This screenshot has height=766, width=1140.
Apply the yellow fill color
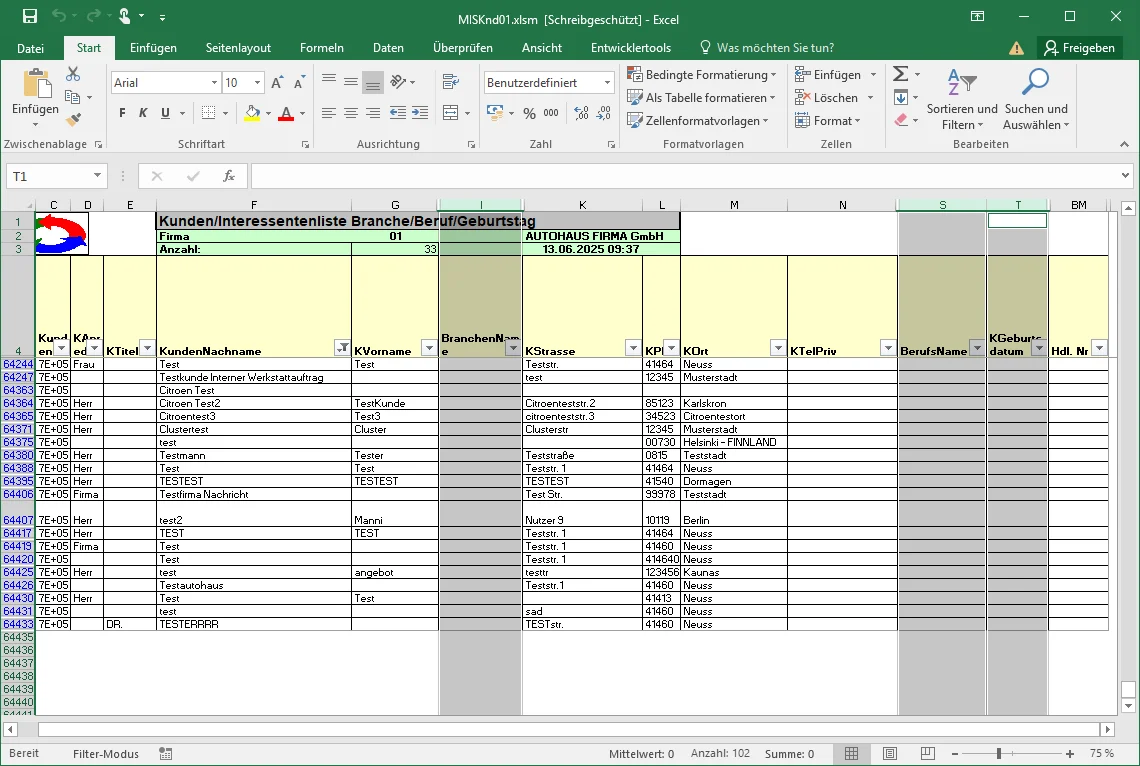click(x=252, y=113)
